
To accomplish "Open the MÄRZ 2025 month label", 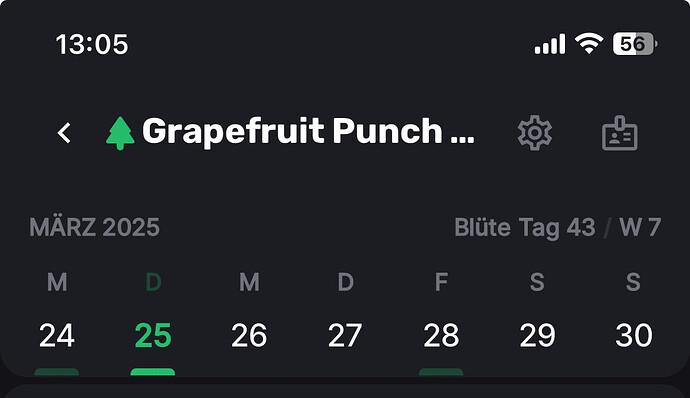I will 94,228.
